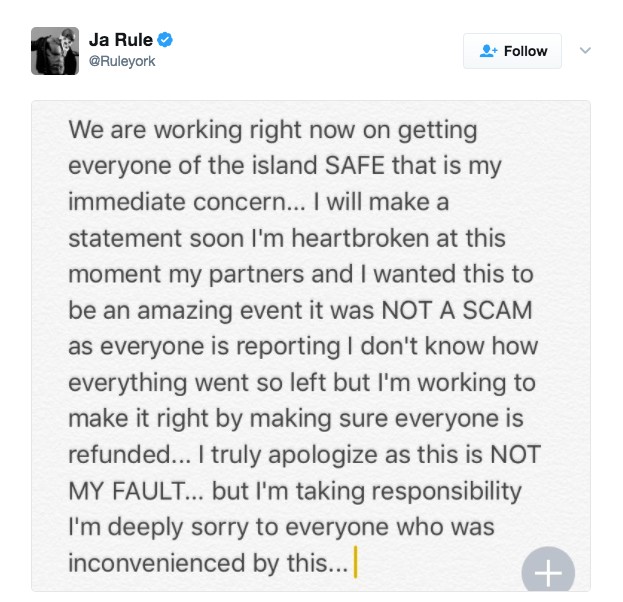This screenshot has height=602, width=623.
Task: Click the word SAFE in the note
Action: pyautogui.click(x=355, y=165)
